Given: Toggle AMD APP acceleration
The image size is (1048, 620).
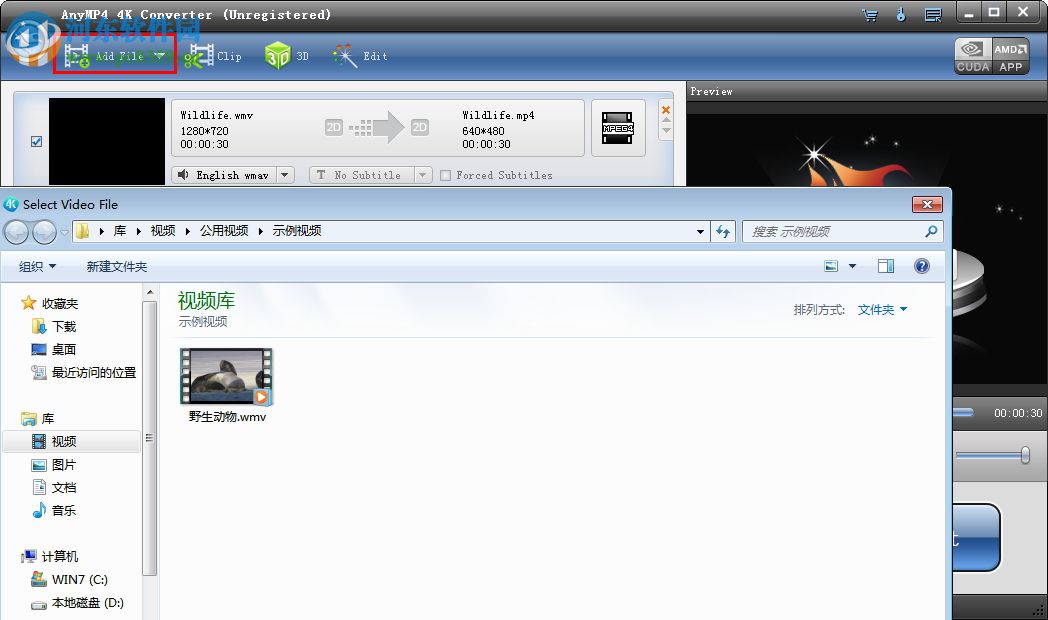Looking at the screenshot, I should pos(1010,57).
